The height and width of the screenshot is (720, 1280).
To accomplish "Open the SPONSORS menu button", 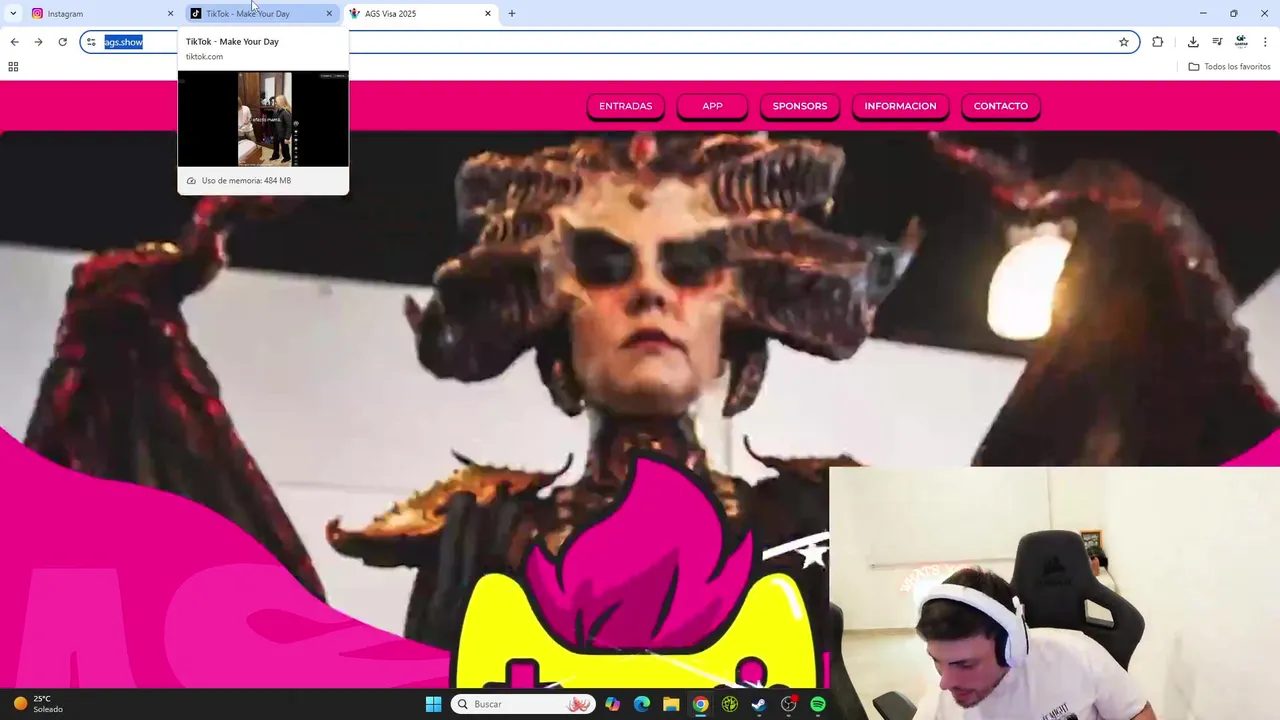I will pyautogui.click(x=800, y=106).
